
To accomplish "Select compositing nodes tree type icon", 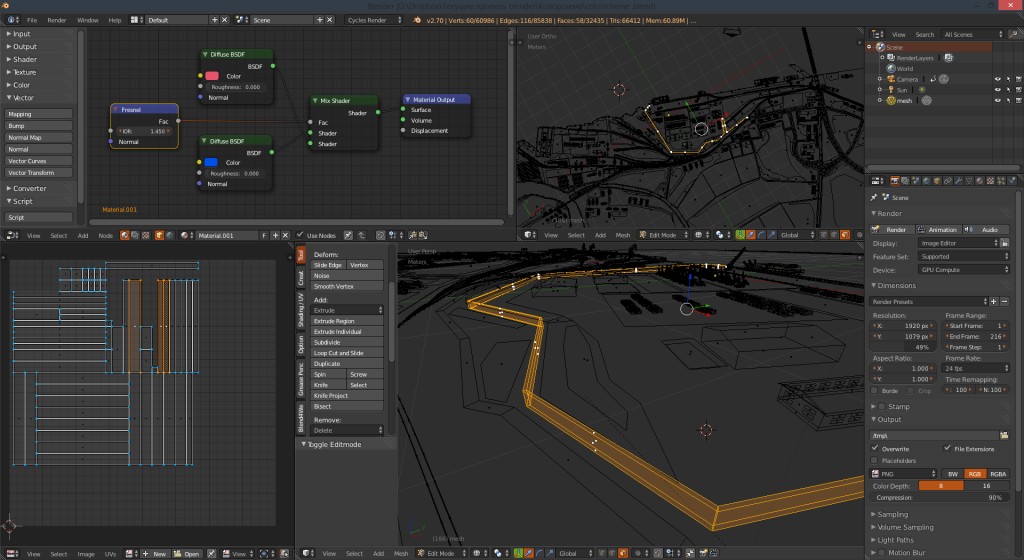I will click(x=135, y=235).
